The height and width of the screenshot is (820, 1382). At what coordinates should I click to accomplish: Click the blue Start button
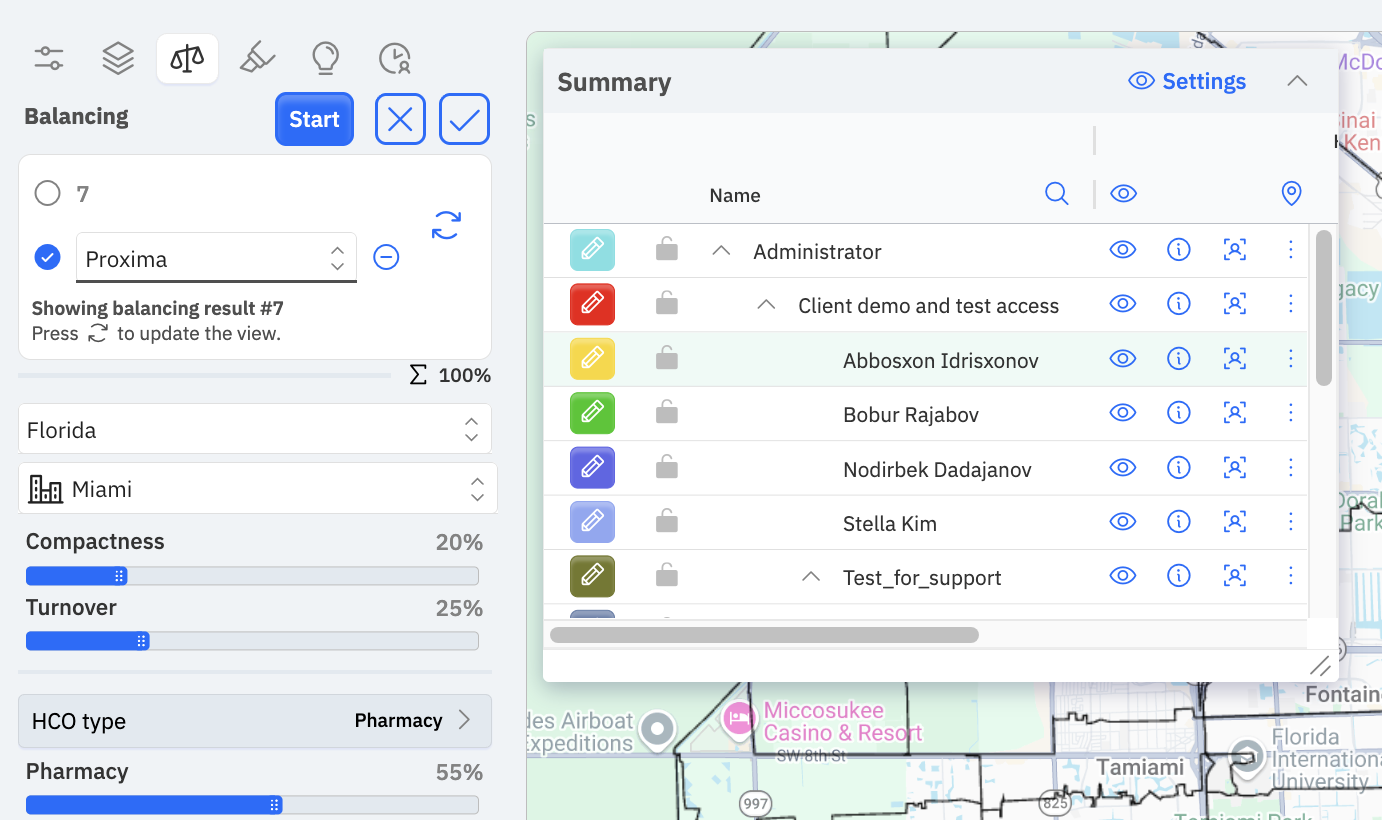[x=314, y=119]
